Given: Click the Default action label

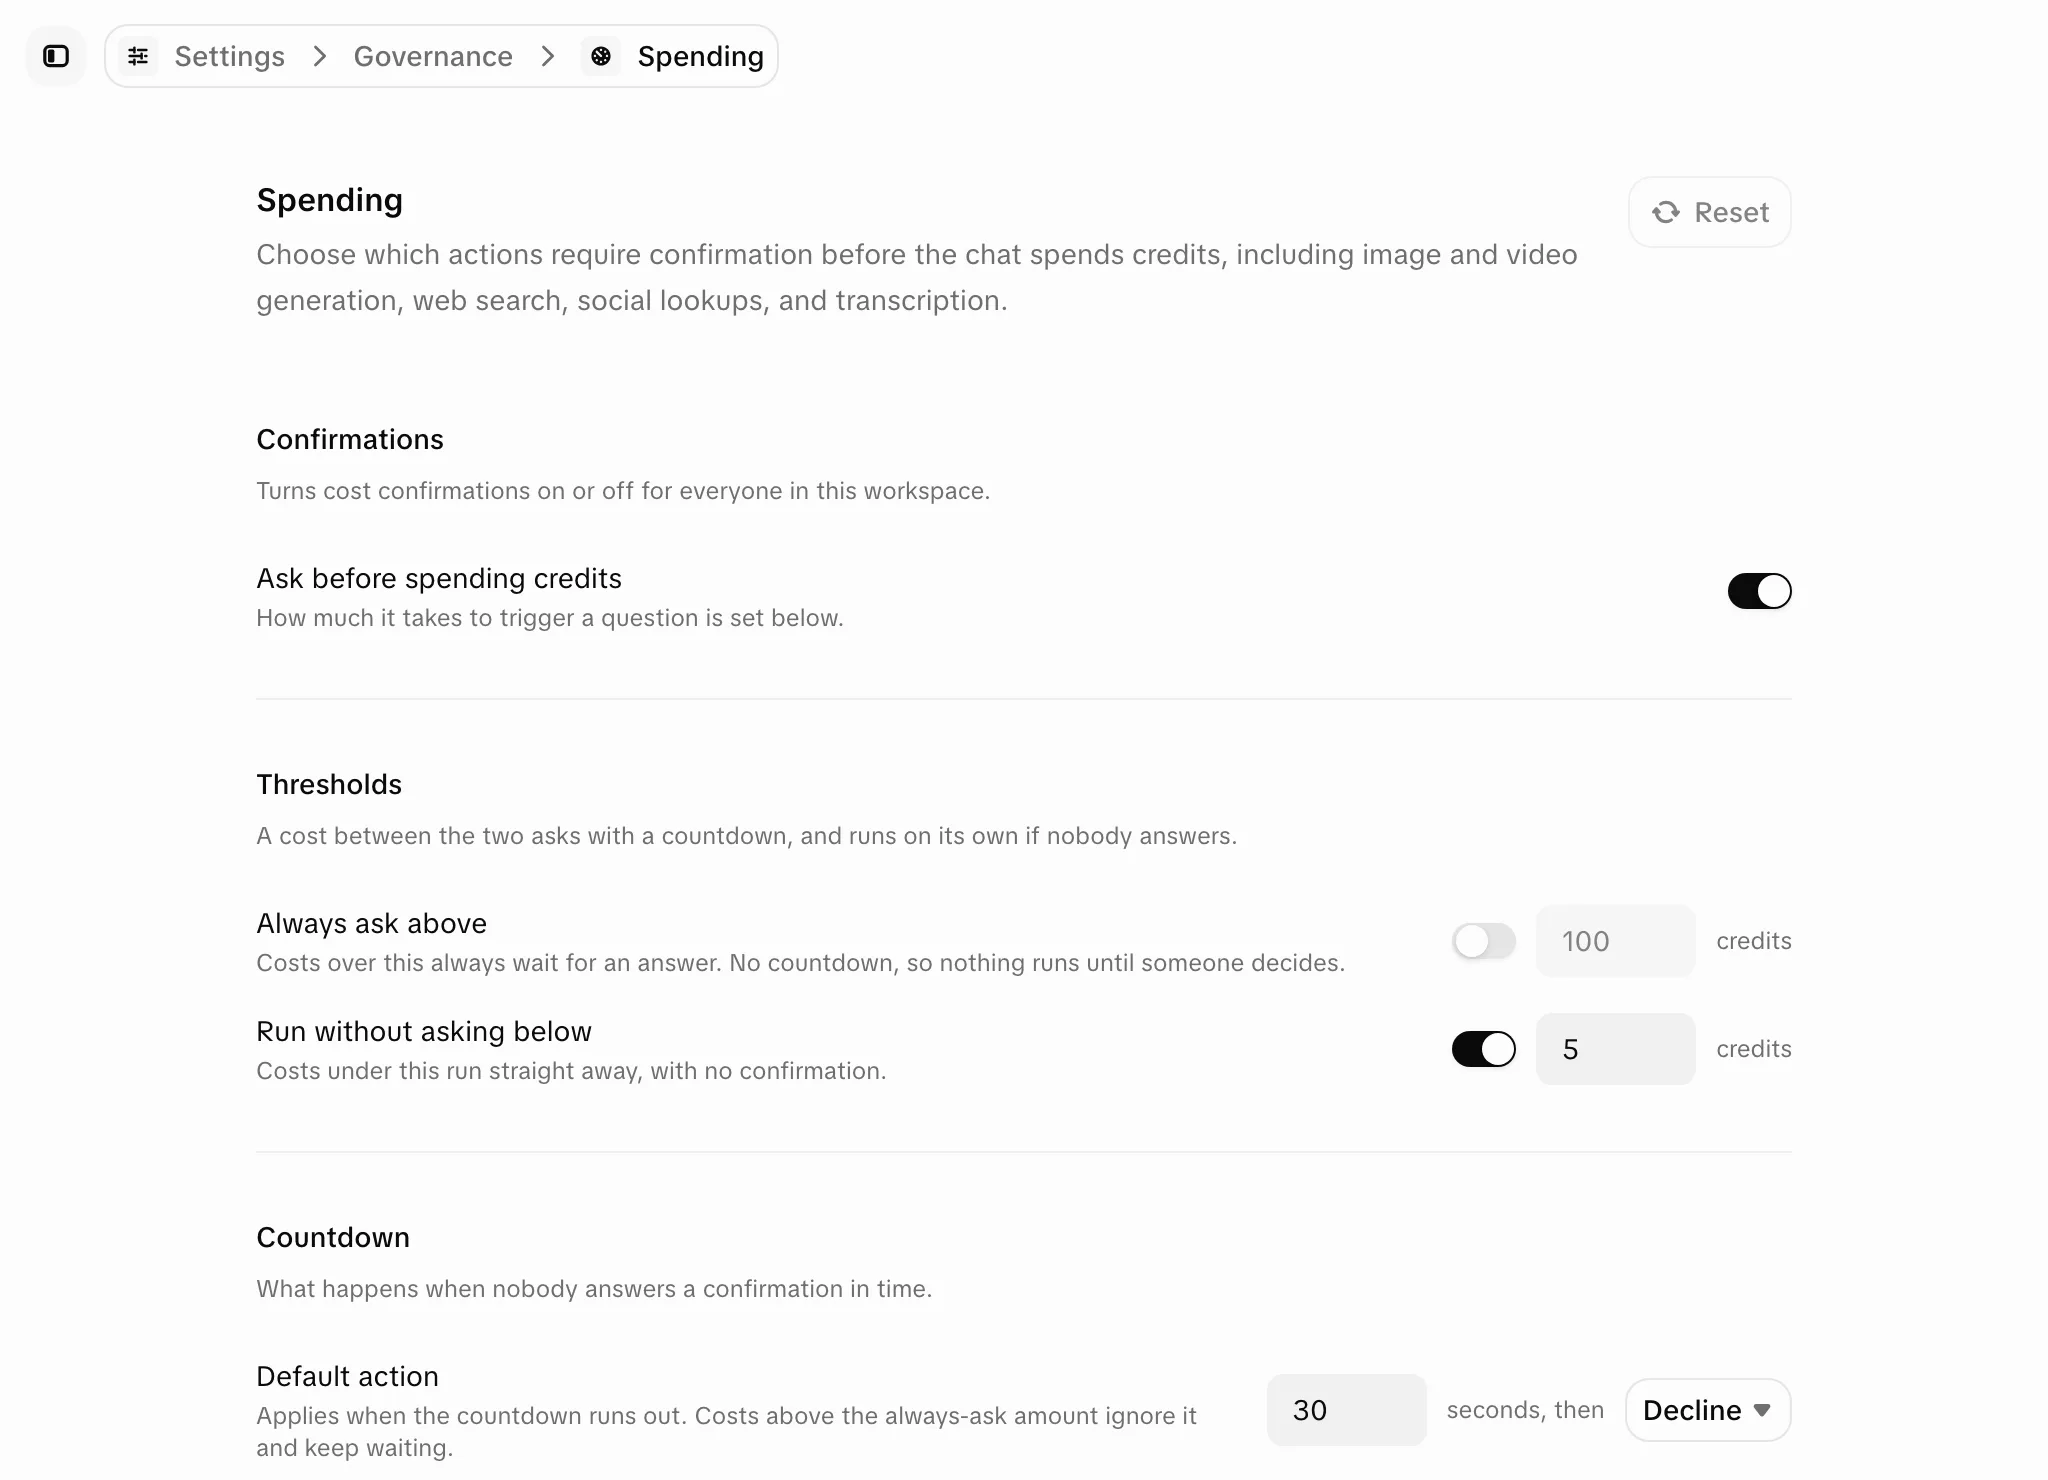Looking at the screenshot, I should pos(347,1377).
